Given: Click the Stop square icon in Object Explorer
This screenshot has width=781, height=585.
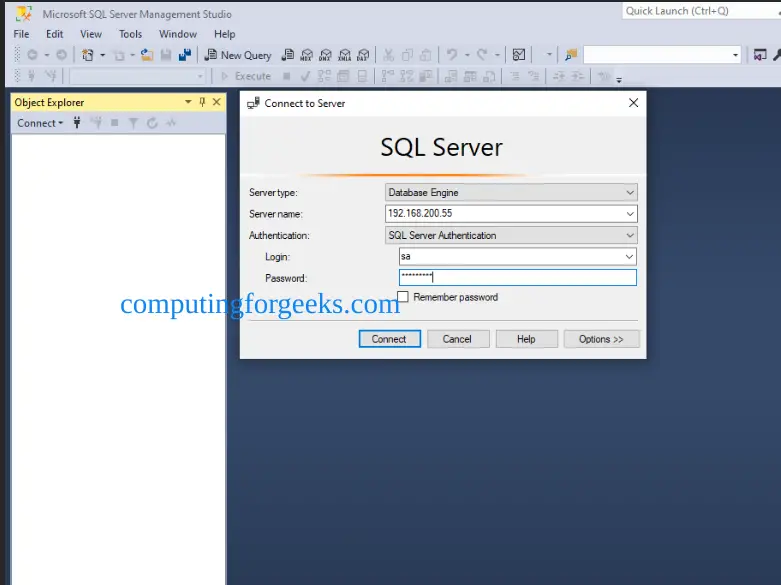Looking at the screenshot, I should coord(115,123).
